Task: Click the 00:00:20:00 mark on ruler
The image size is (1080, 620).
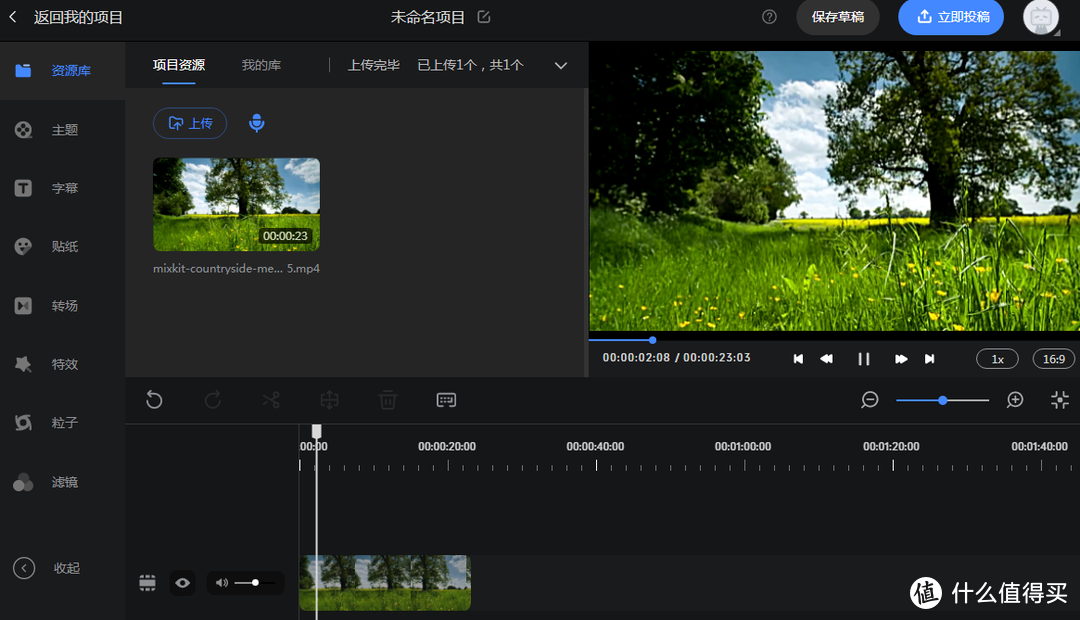Action: (x=447, y=446)
